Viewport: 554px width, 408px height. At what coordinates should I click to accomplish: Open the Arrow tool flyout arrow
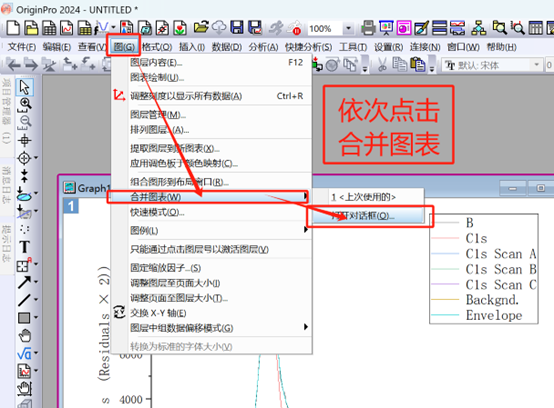36,282
